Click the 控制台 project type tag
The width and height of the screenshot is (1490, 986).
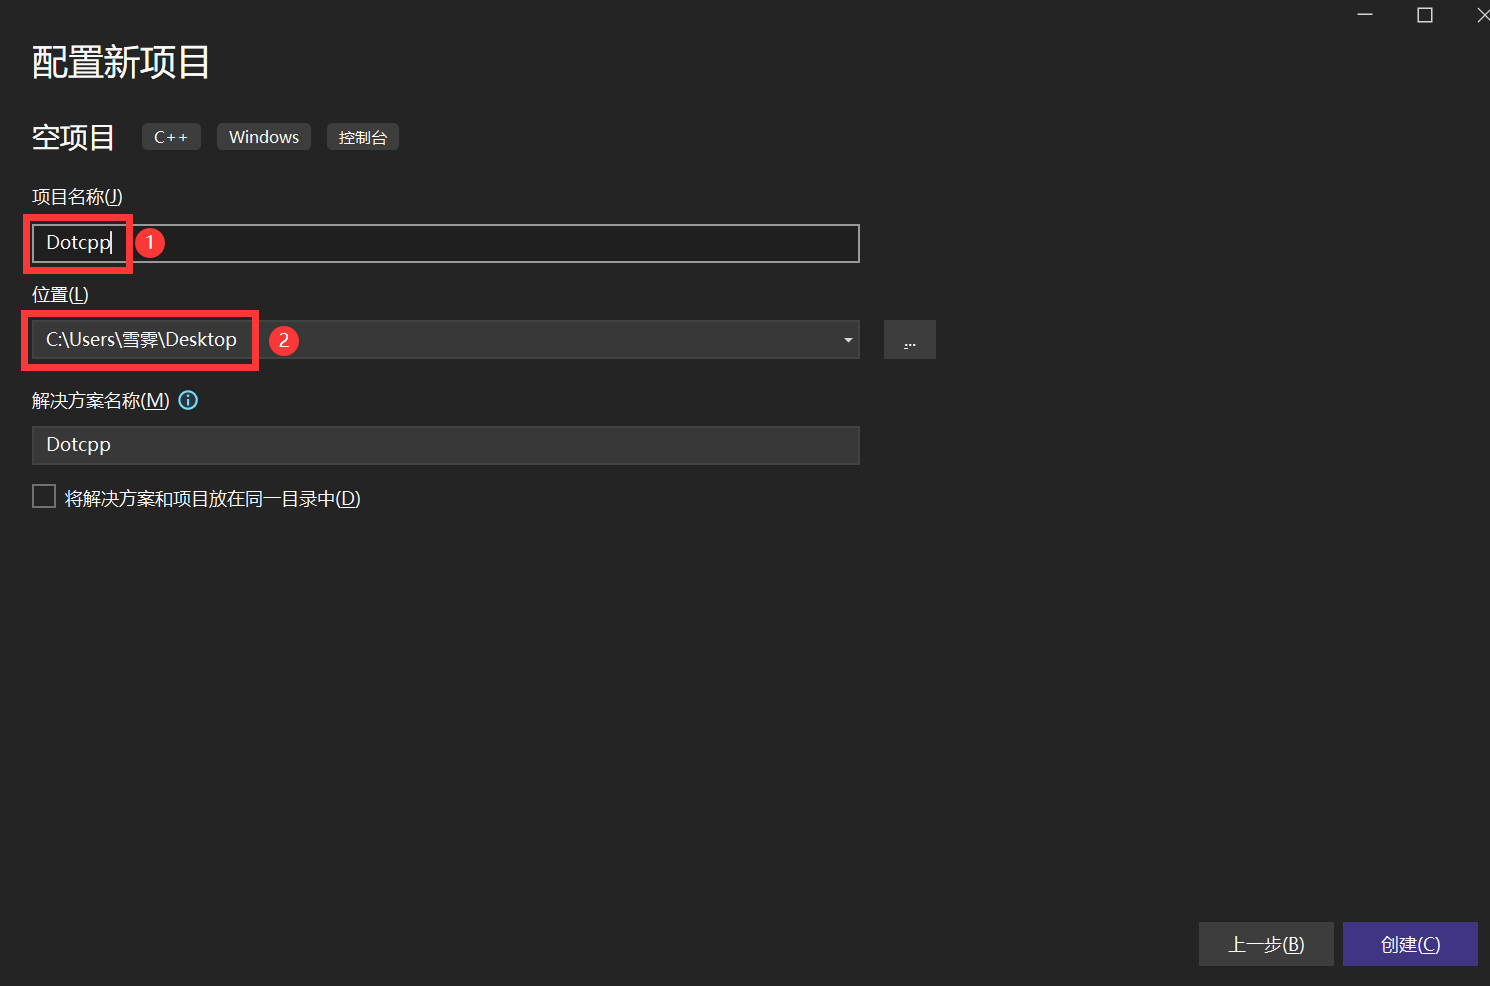[x=362, y=137]
